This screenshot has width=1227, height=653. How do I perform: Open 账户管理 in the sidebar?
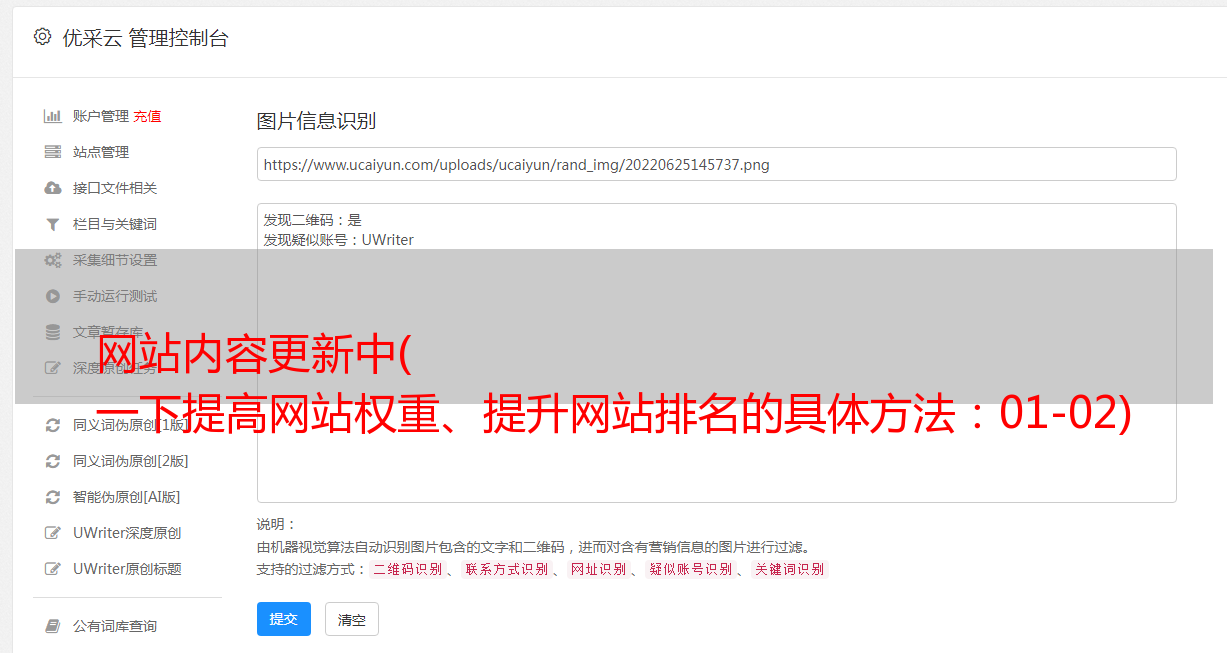(101, 116)
